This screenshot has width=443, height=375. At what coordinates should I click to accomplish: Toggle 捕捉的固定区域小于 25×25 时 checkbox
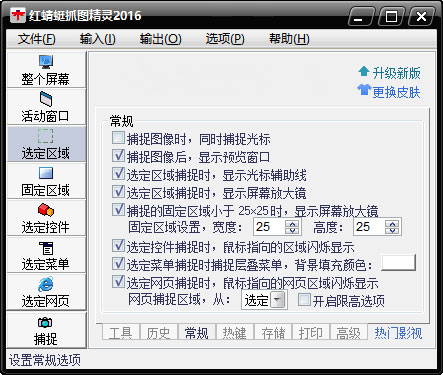pos(118,210)
